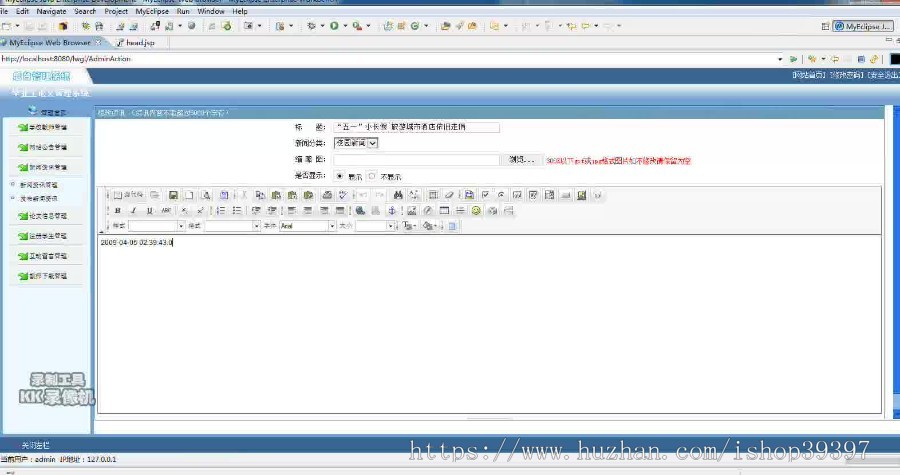The height and width of the screenshot is (475, 900).
Task: Click the thumbnail file path input field
Action: pos(417,160)
